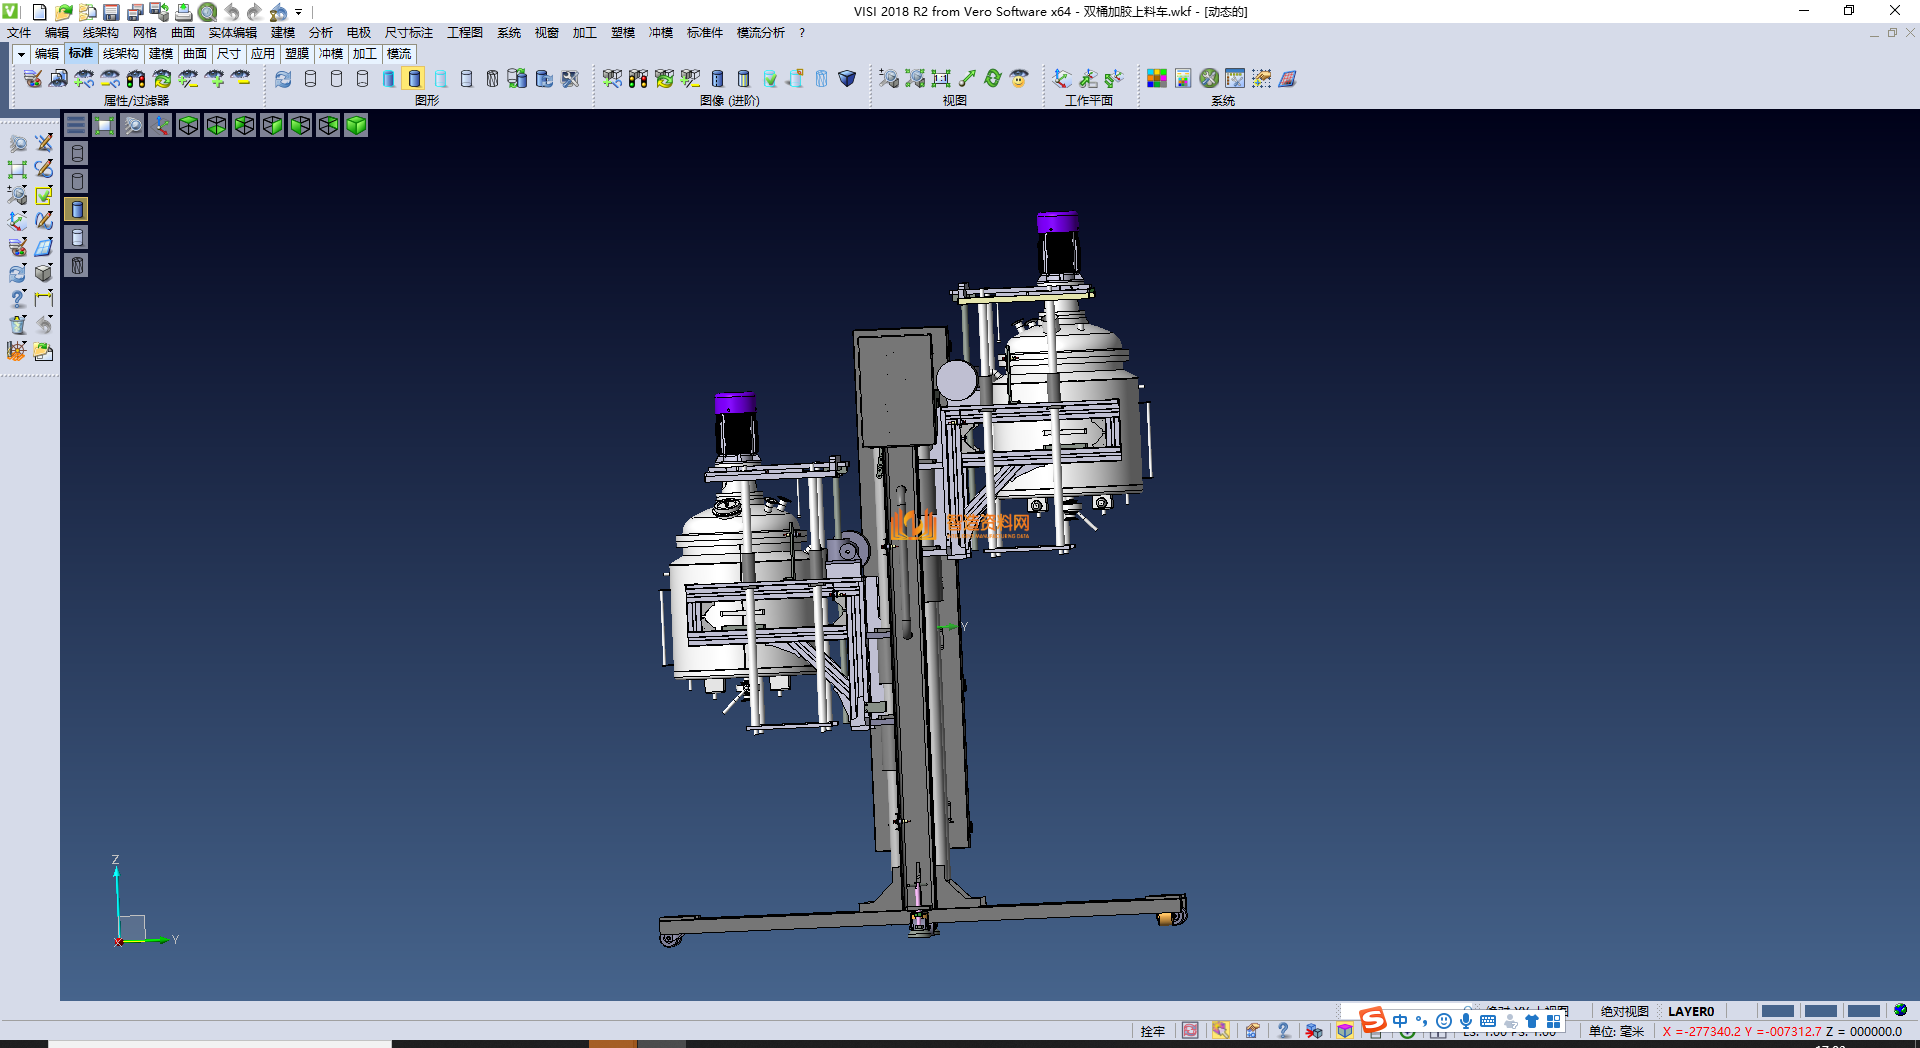
Task: Click the traffic light filter icon
Action: [x=136, y=79]
